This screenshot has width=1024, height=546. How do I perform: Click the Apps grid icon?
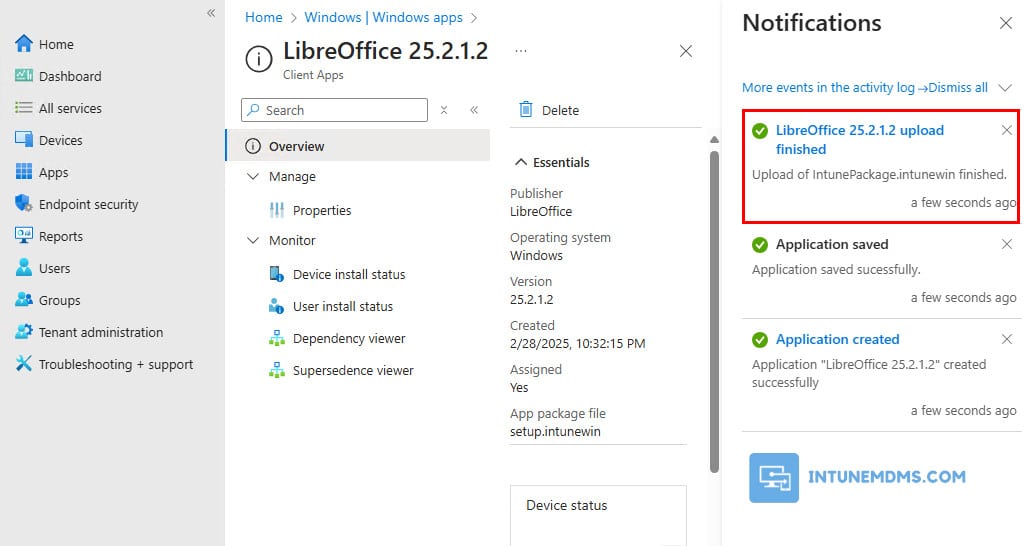point(24,172)
